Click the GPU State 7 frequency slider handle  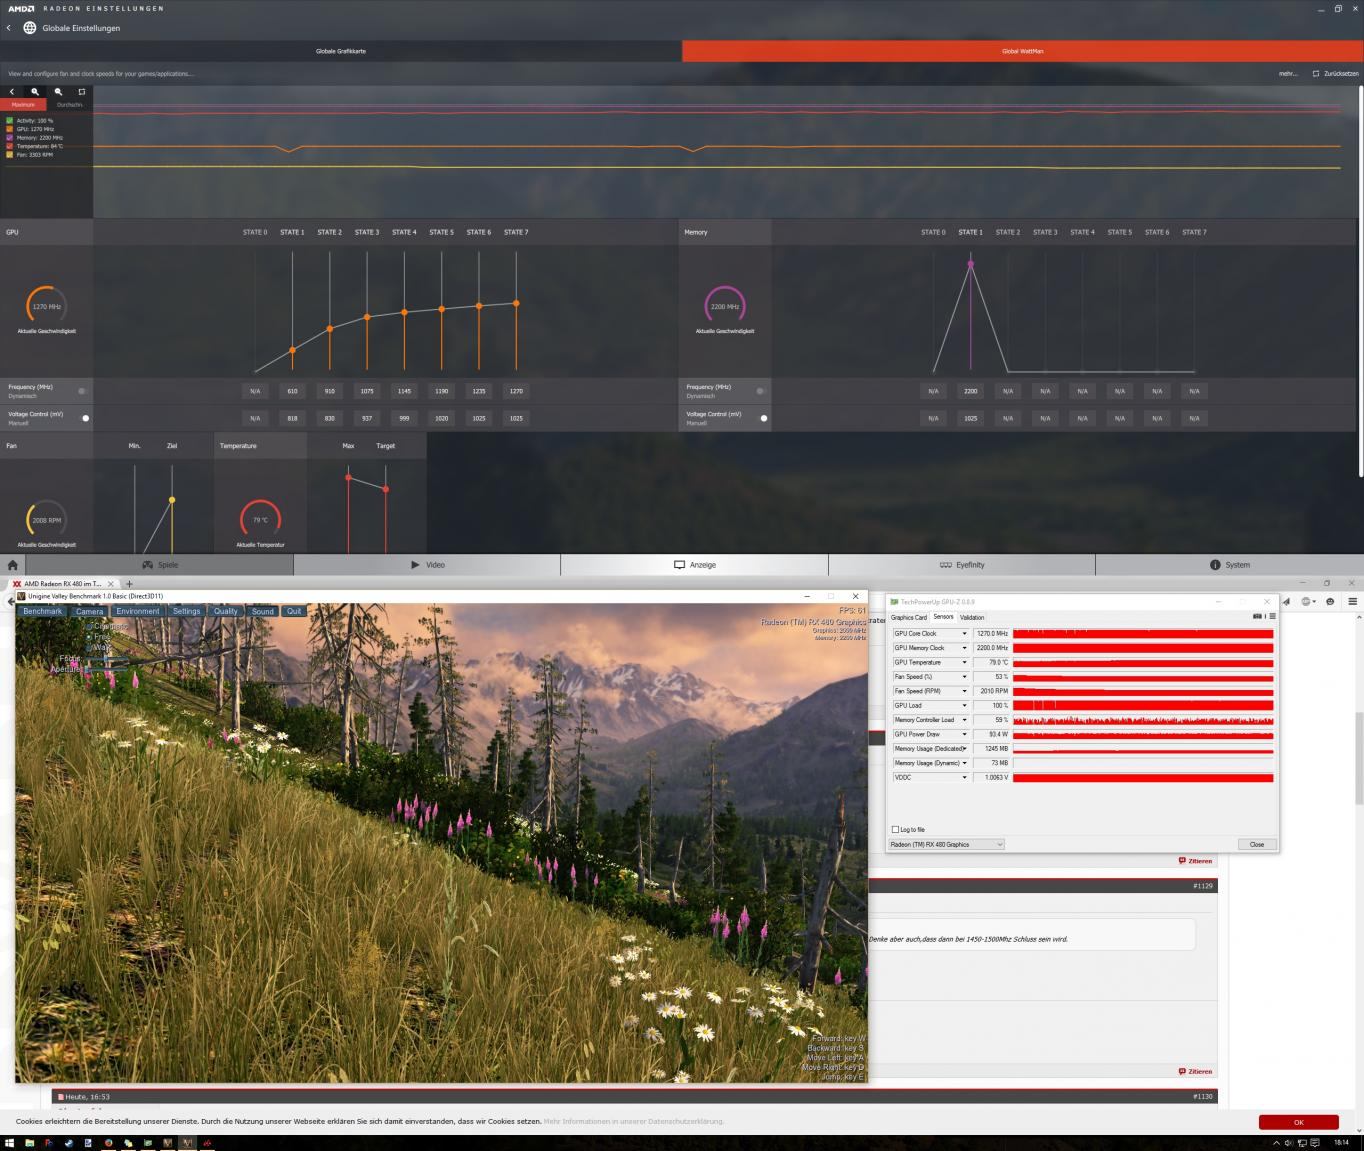click(x=516, y=303)
